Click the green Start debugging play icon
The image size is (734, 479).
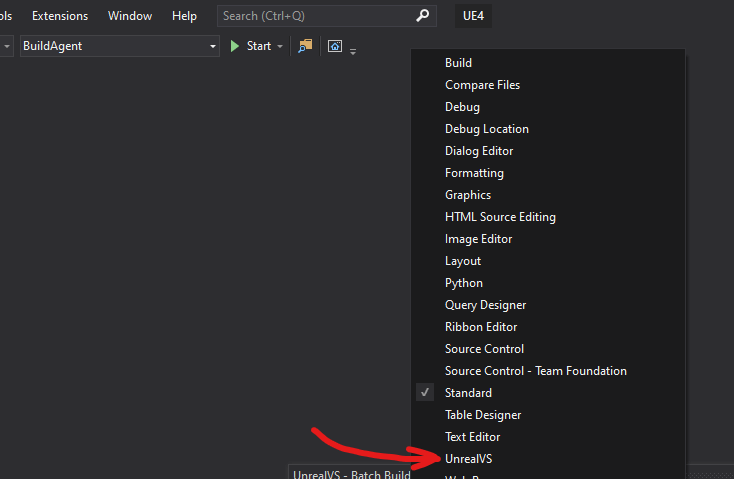[x=235, y=46]
